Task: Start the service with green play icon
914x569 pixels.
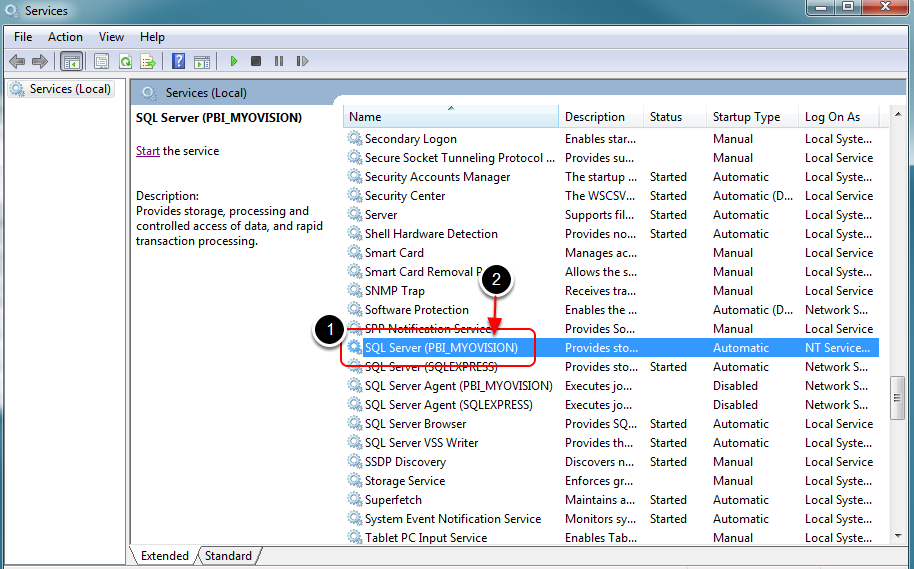Action: [234, 61]
